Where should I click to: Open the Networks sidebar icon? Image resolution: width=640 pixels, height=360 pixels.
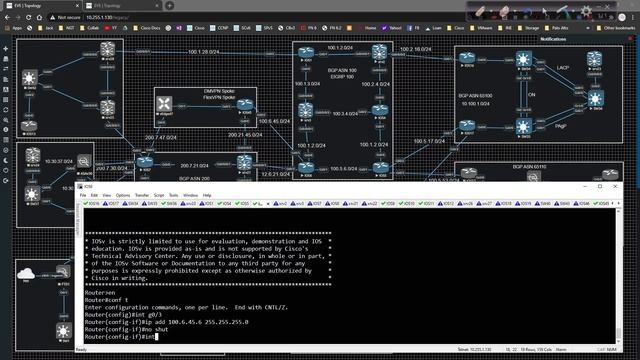6,69
